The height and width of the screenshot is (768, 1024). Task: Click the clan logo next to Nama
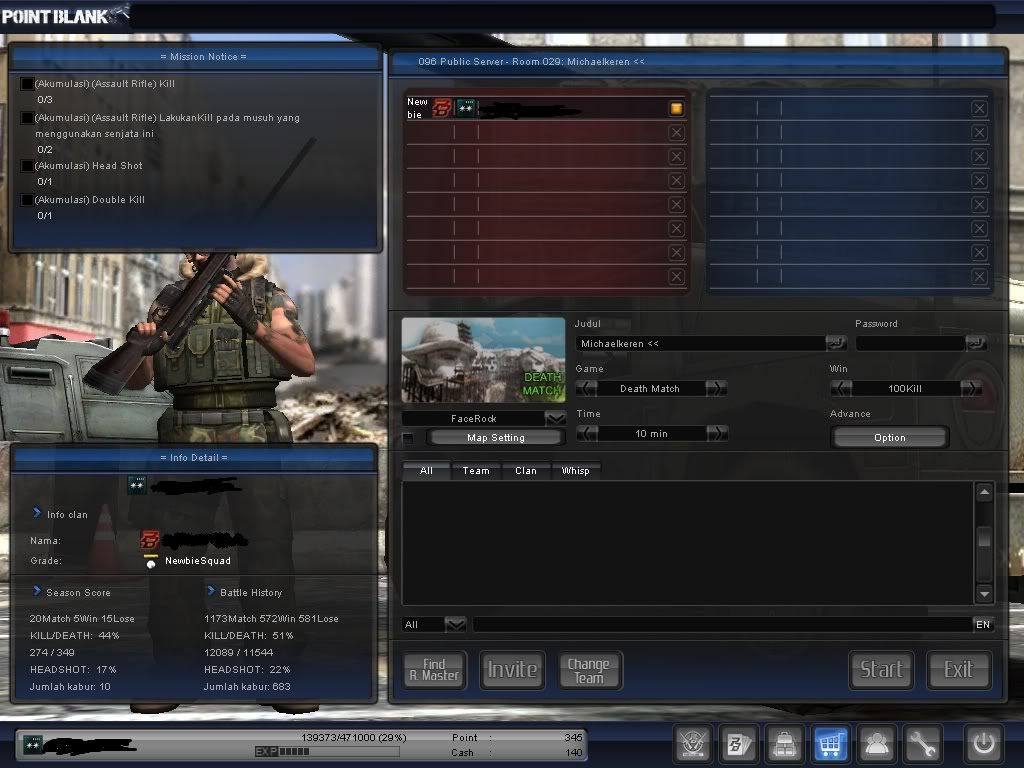150,540
